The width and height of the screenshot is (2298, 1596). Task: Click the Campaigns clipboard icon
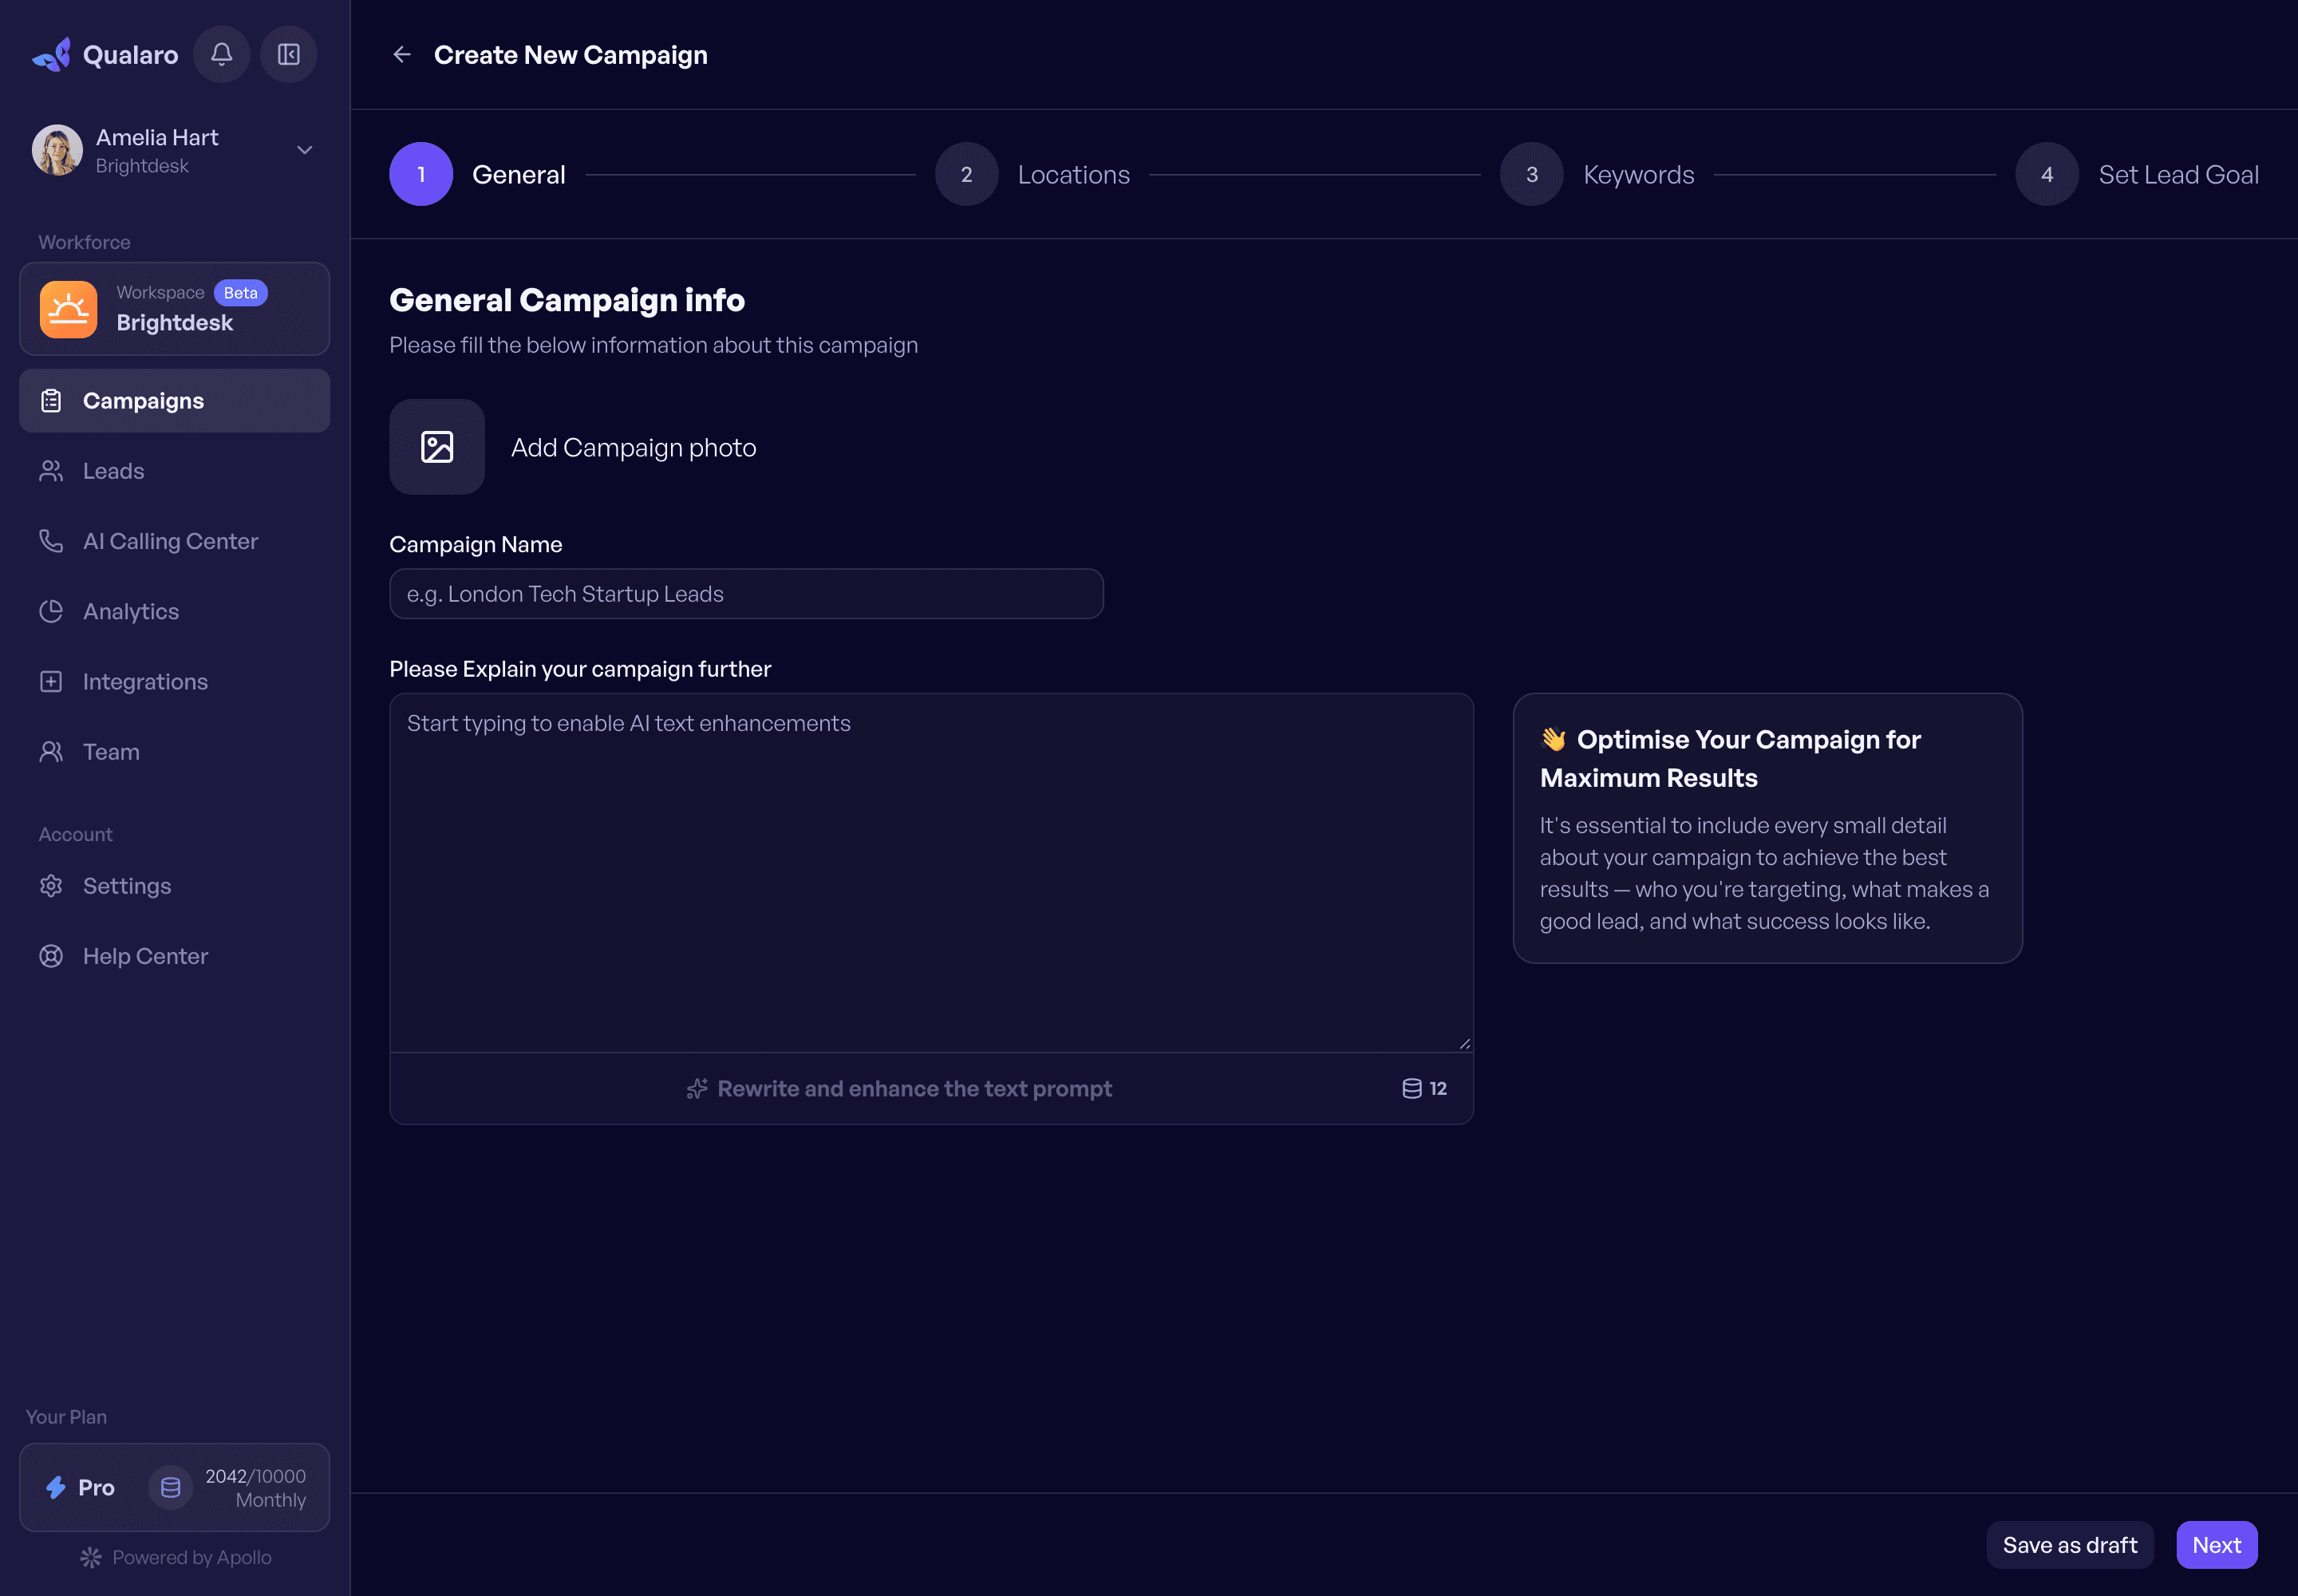tap(51, 401)
